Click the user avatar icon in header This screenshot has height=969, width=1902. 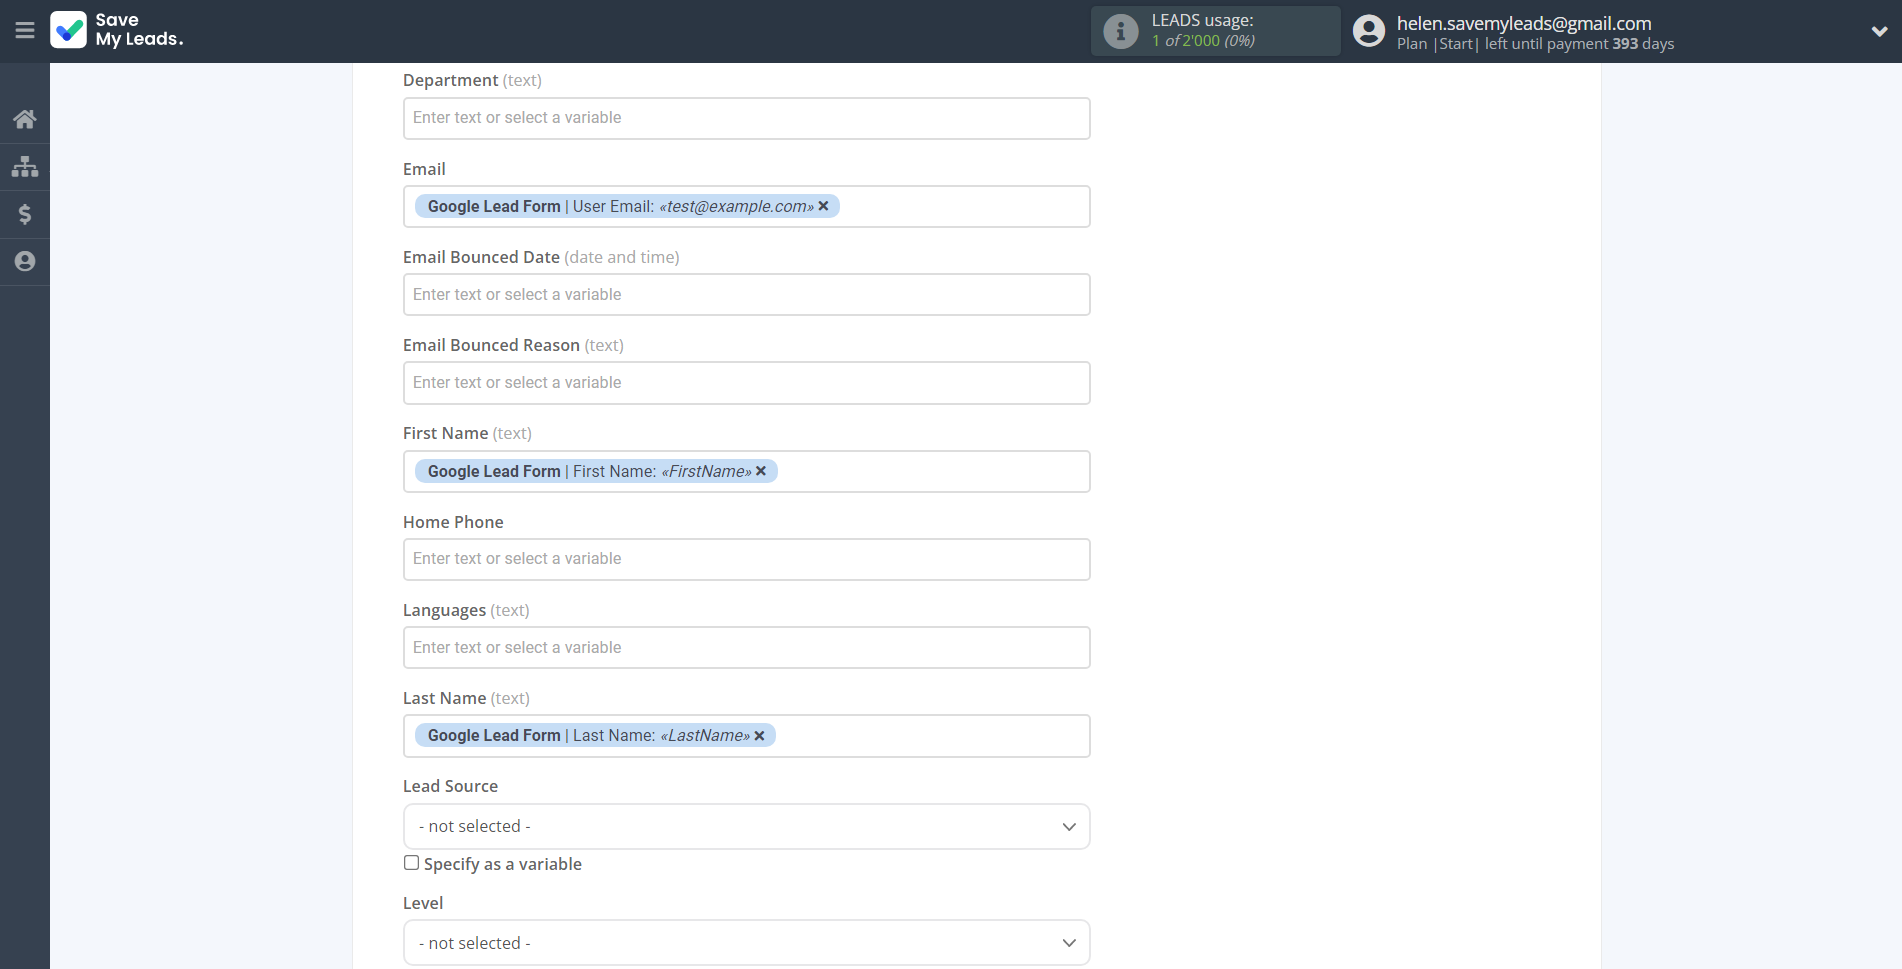pos(1368,31)
